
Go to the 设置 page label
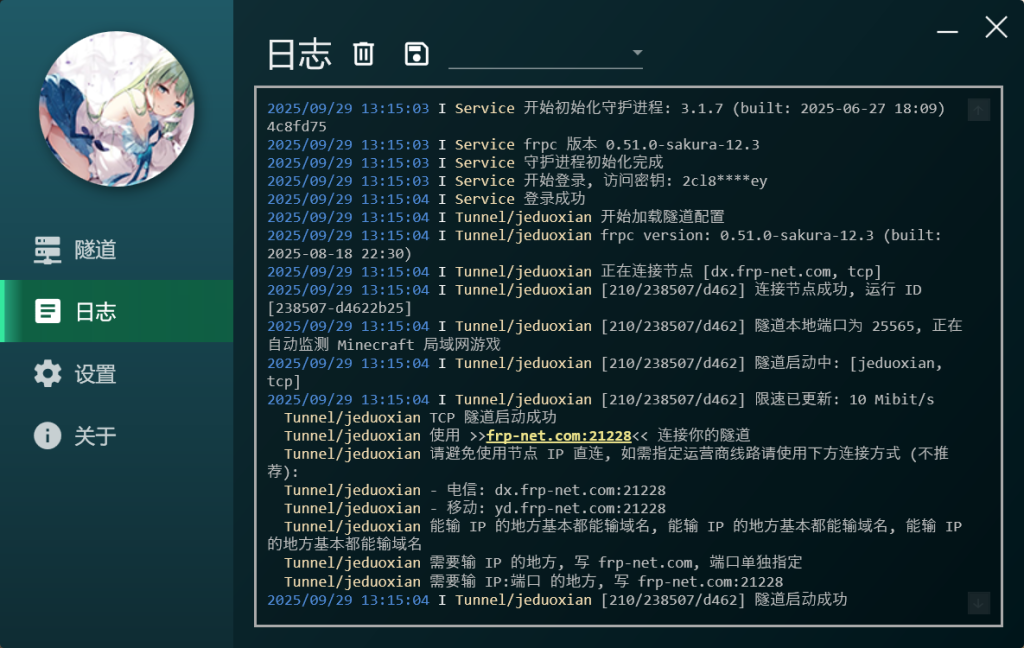pyautogui.click(x=96, y=374)
